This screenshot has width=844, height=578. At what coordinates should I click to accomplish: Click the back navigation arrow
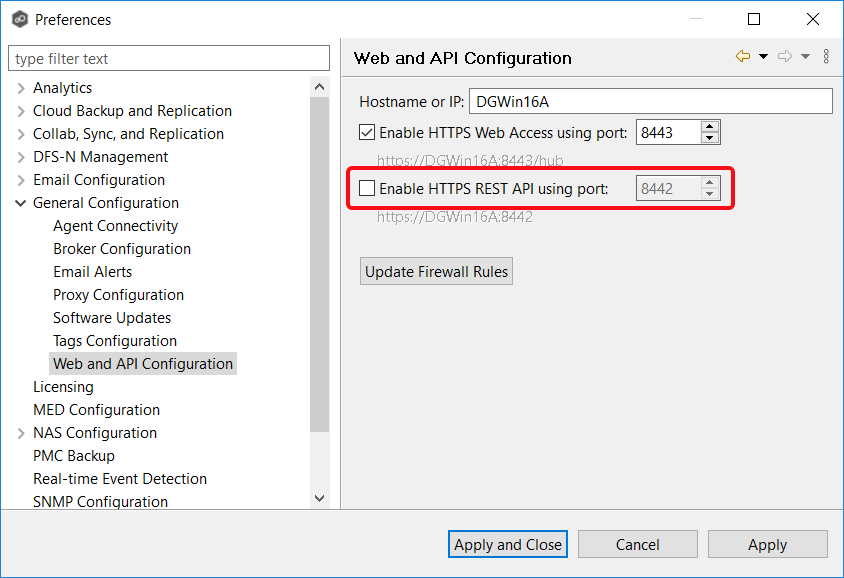(741, 56)
